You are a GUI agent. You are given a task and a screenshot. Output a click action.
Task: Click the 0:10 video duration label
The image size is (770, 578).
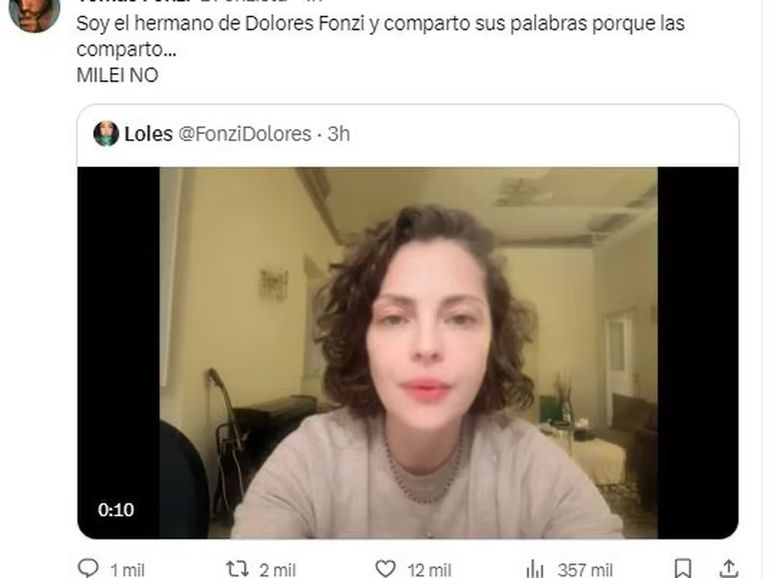[x=116, y=510]
